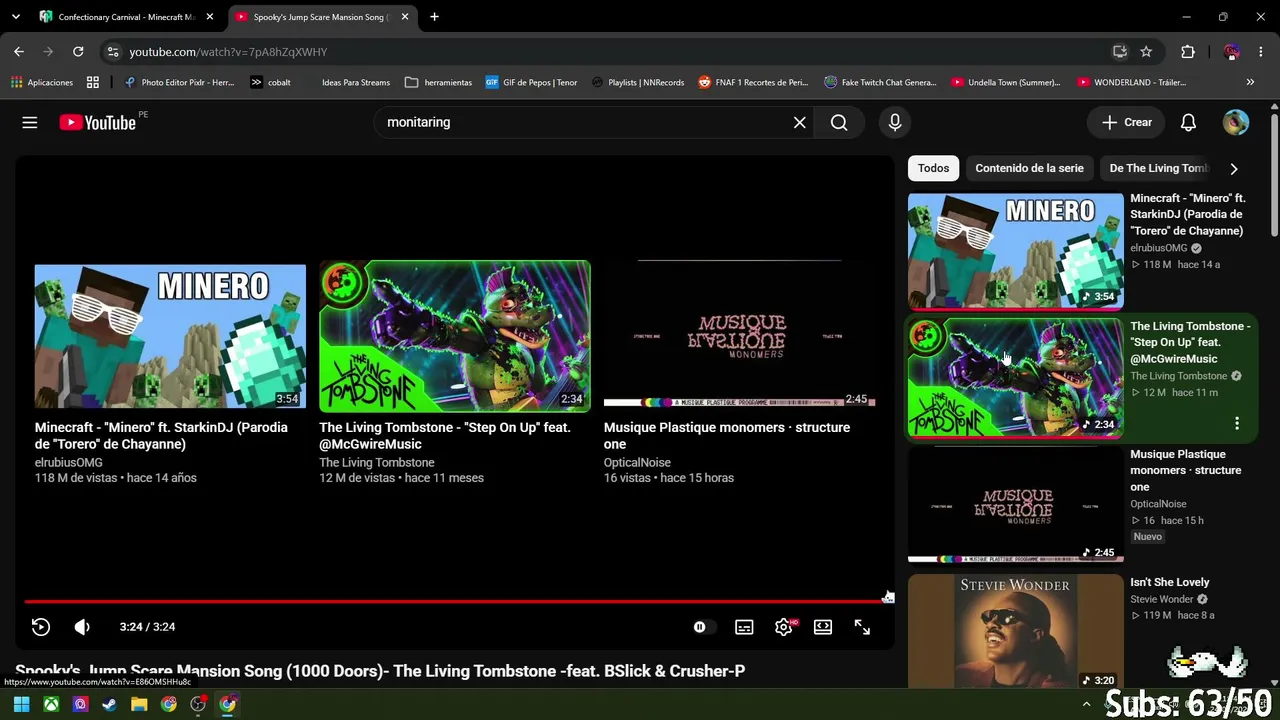Click the sidebar Step On Up title
Image resolution: width=1280 pixels, height=720 pixels.
1190,342
